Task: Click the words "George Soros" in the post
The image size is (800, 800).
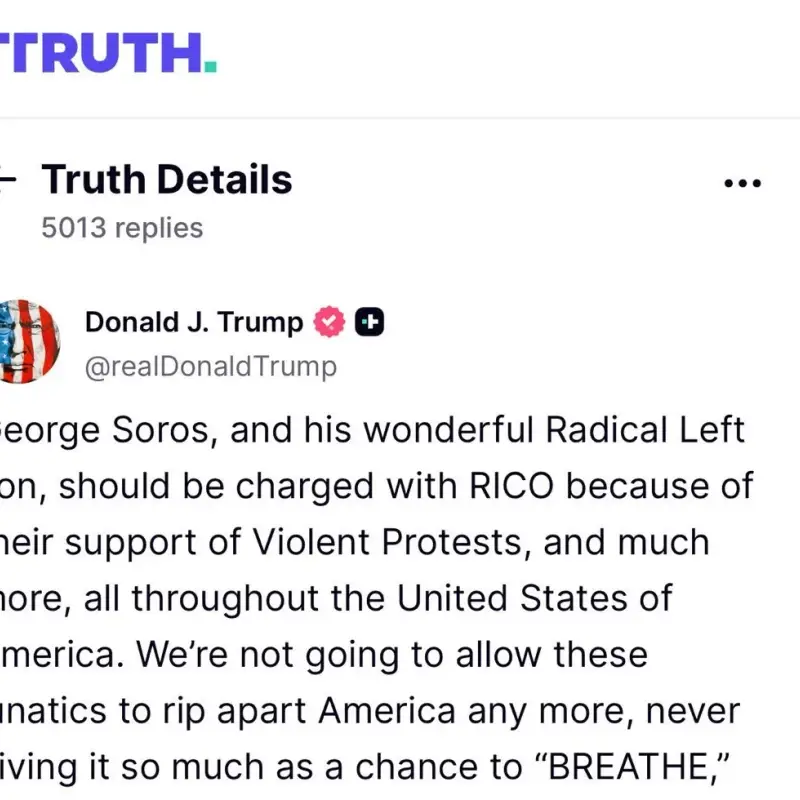Action: 112,430
